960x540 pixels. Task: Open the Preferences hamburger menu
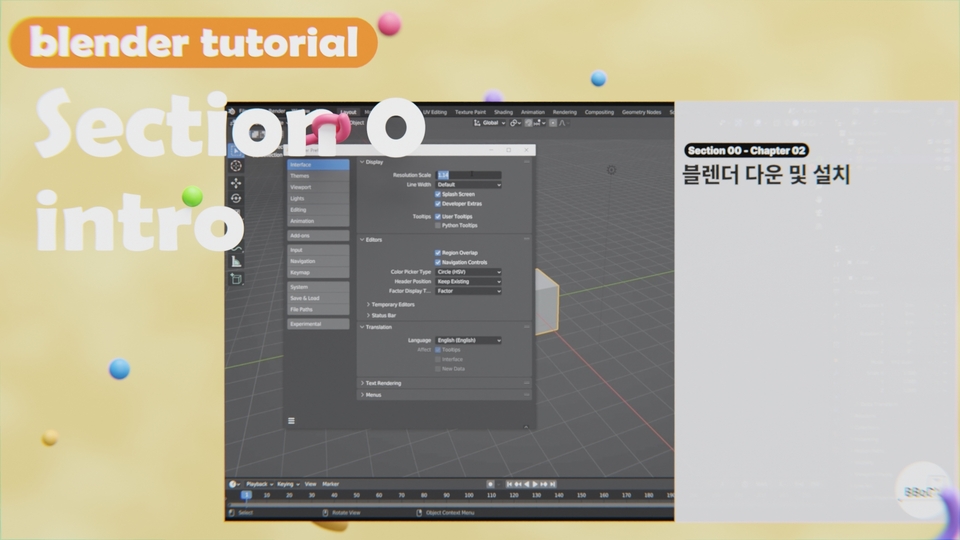tap(291, 421)
